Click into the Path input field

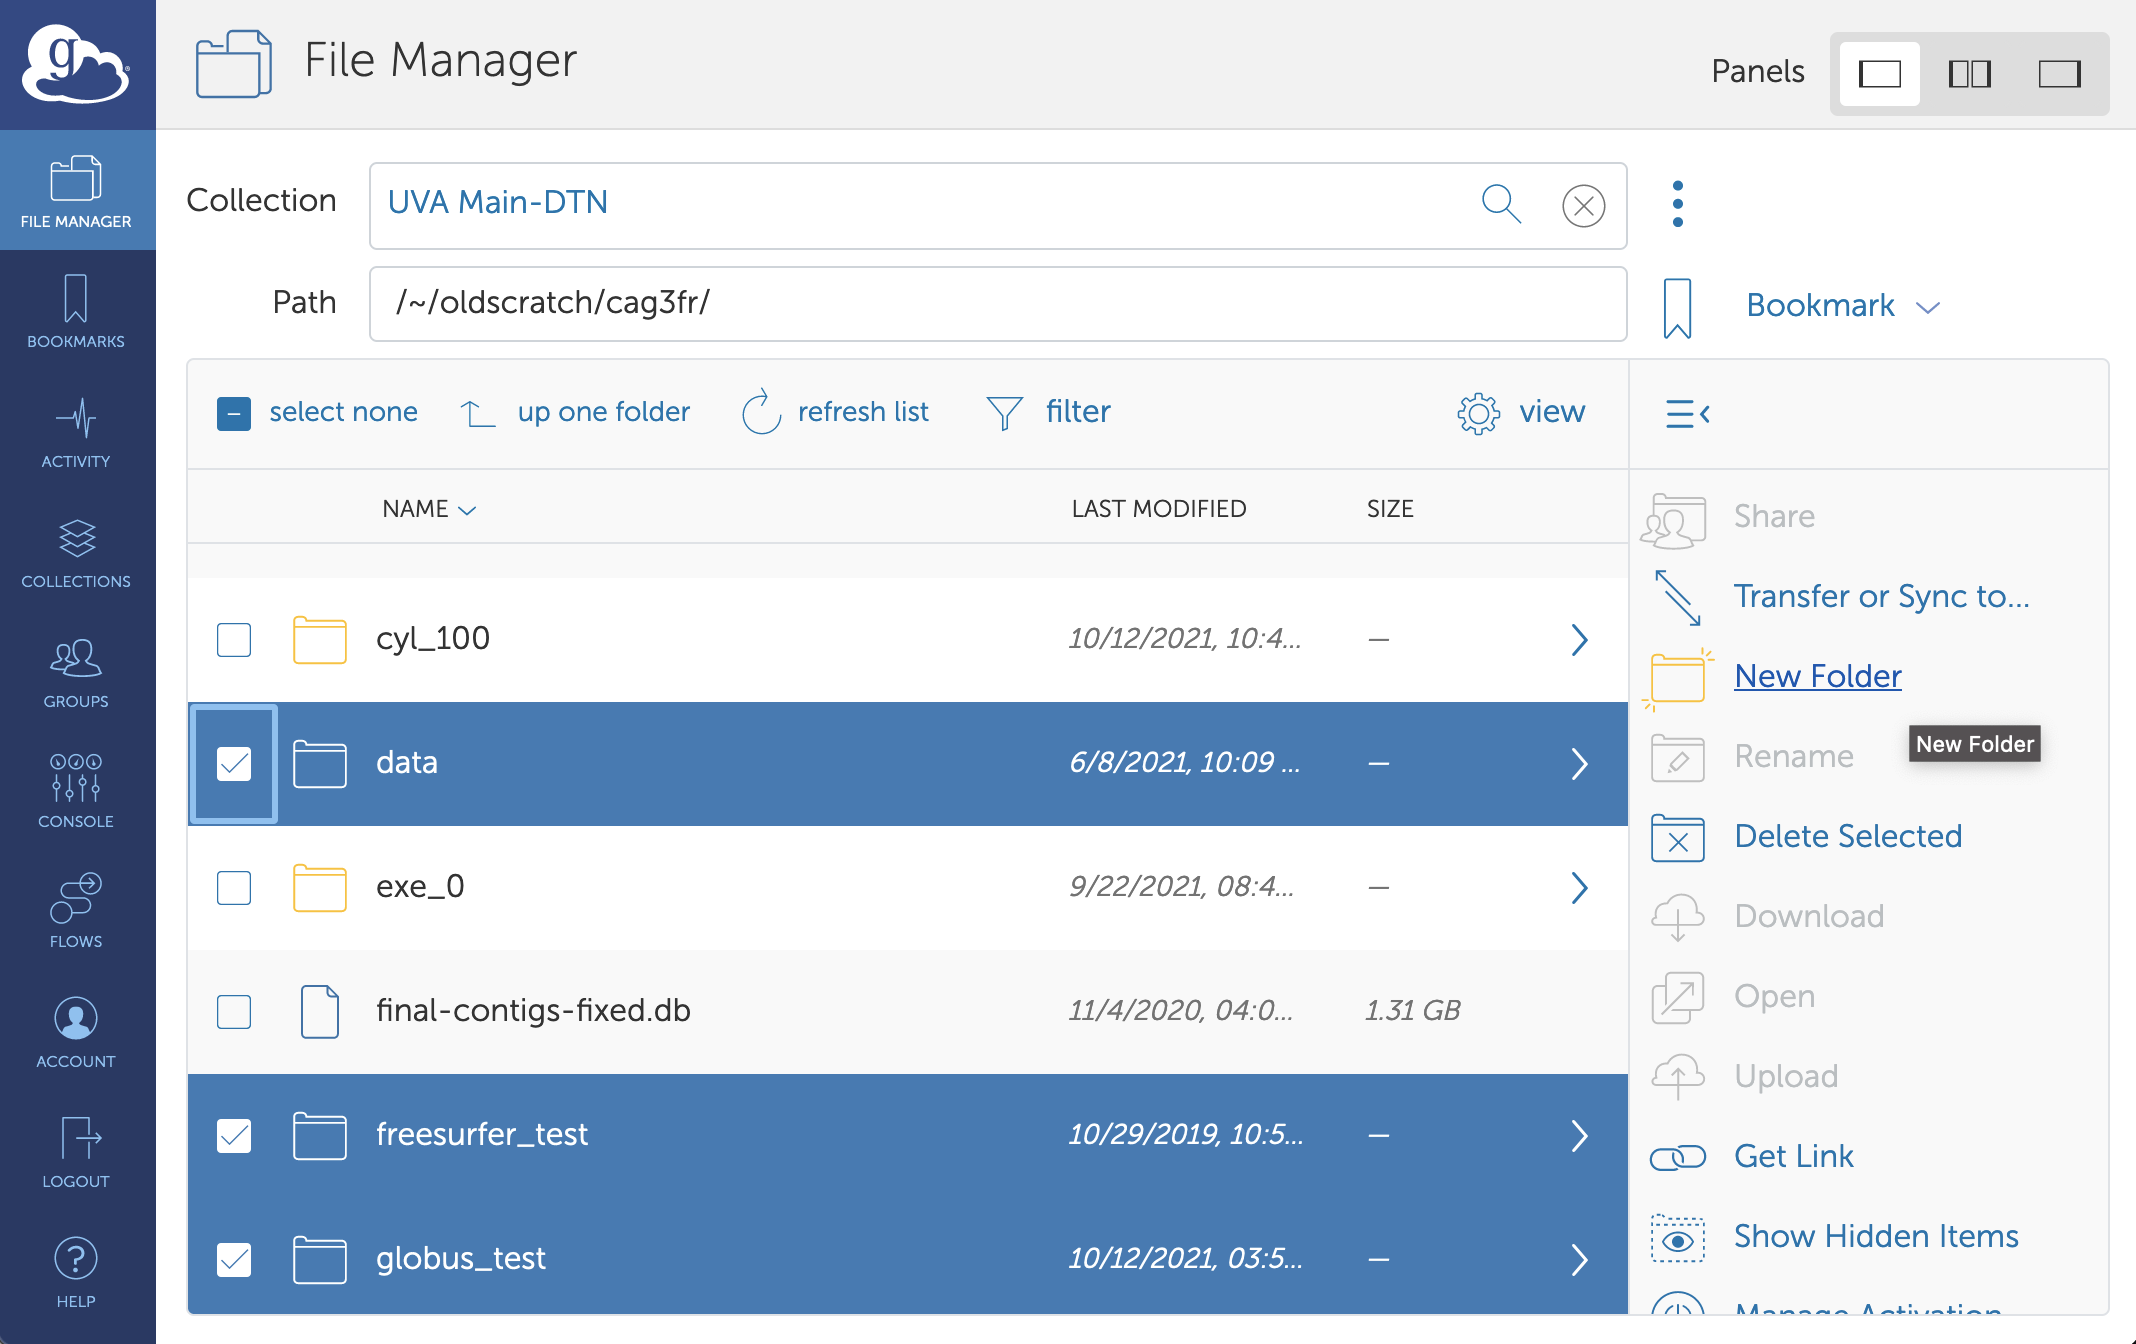[x=996, y=303]
